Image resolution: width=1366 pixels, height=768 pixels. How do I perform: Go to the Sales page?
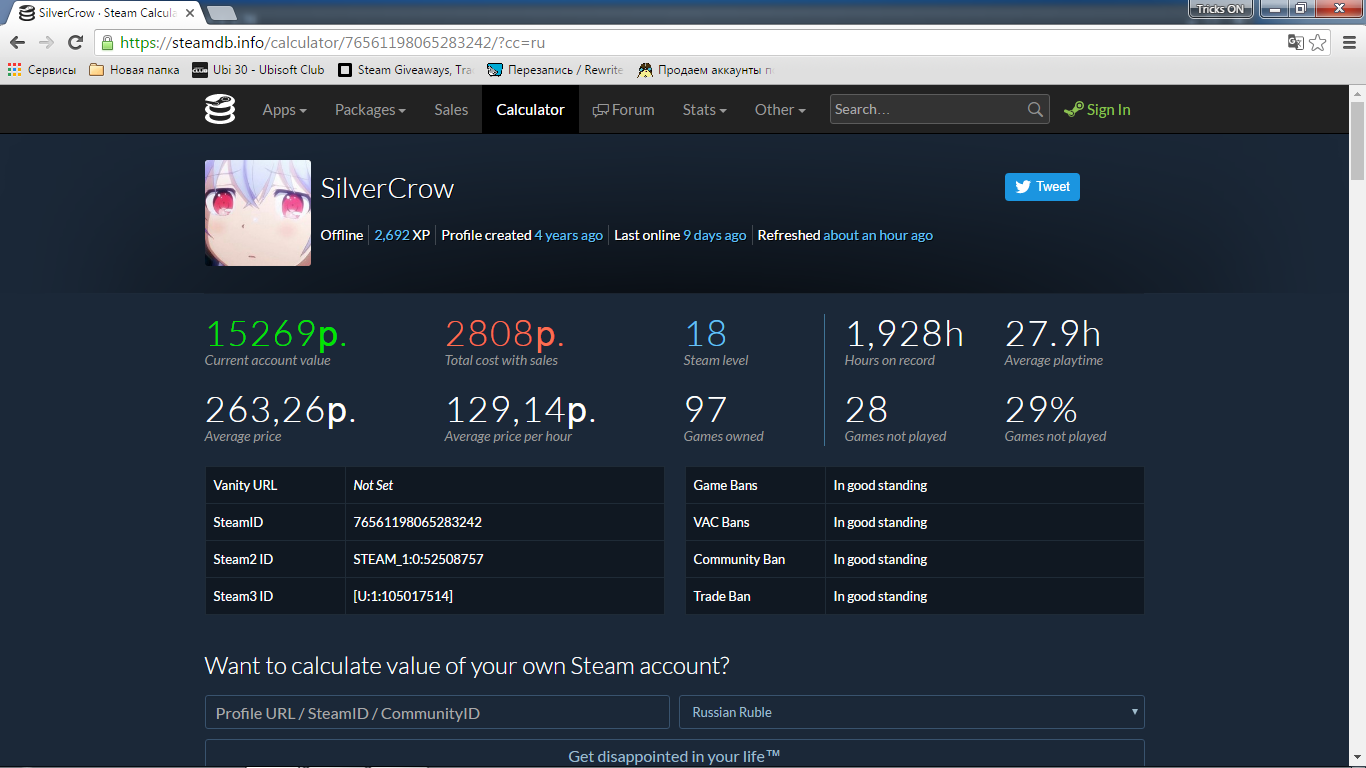click(x=451, y=110)
